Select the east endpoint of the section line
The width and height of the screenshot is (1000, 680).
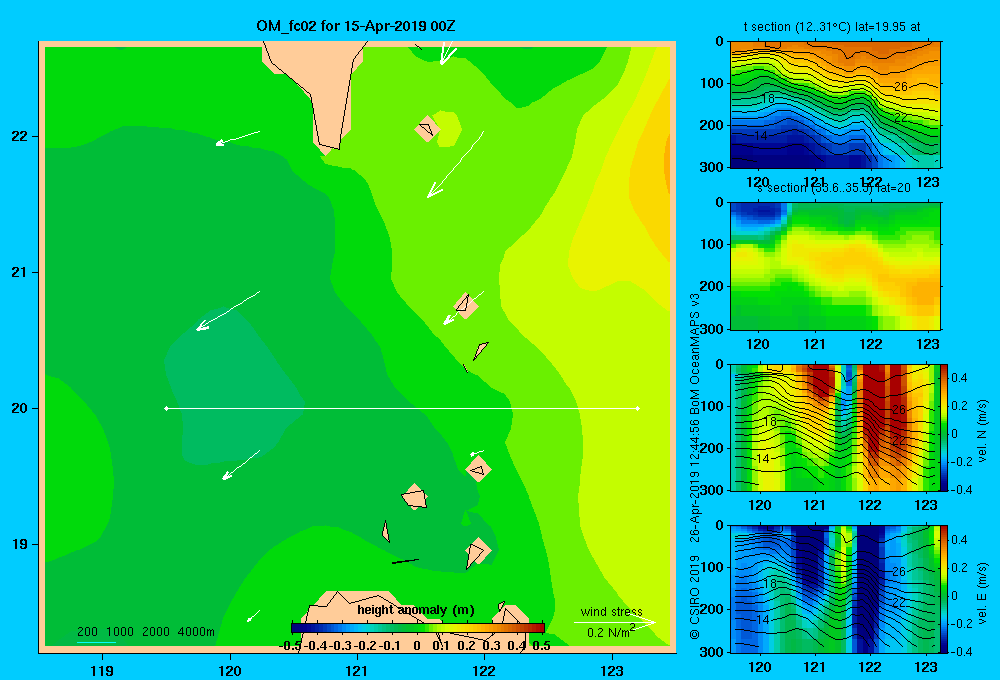638,408
